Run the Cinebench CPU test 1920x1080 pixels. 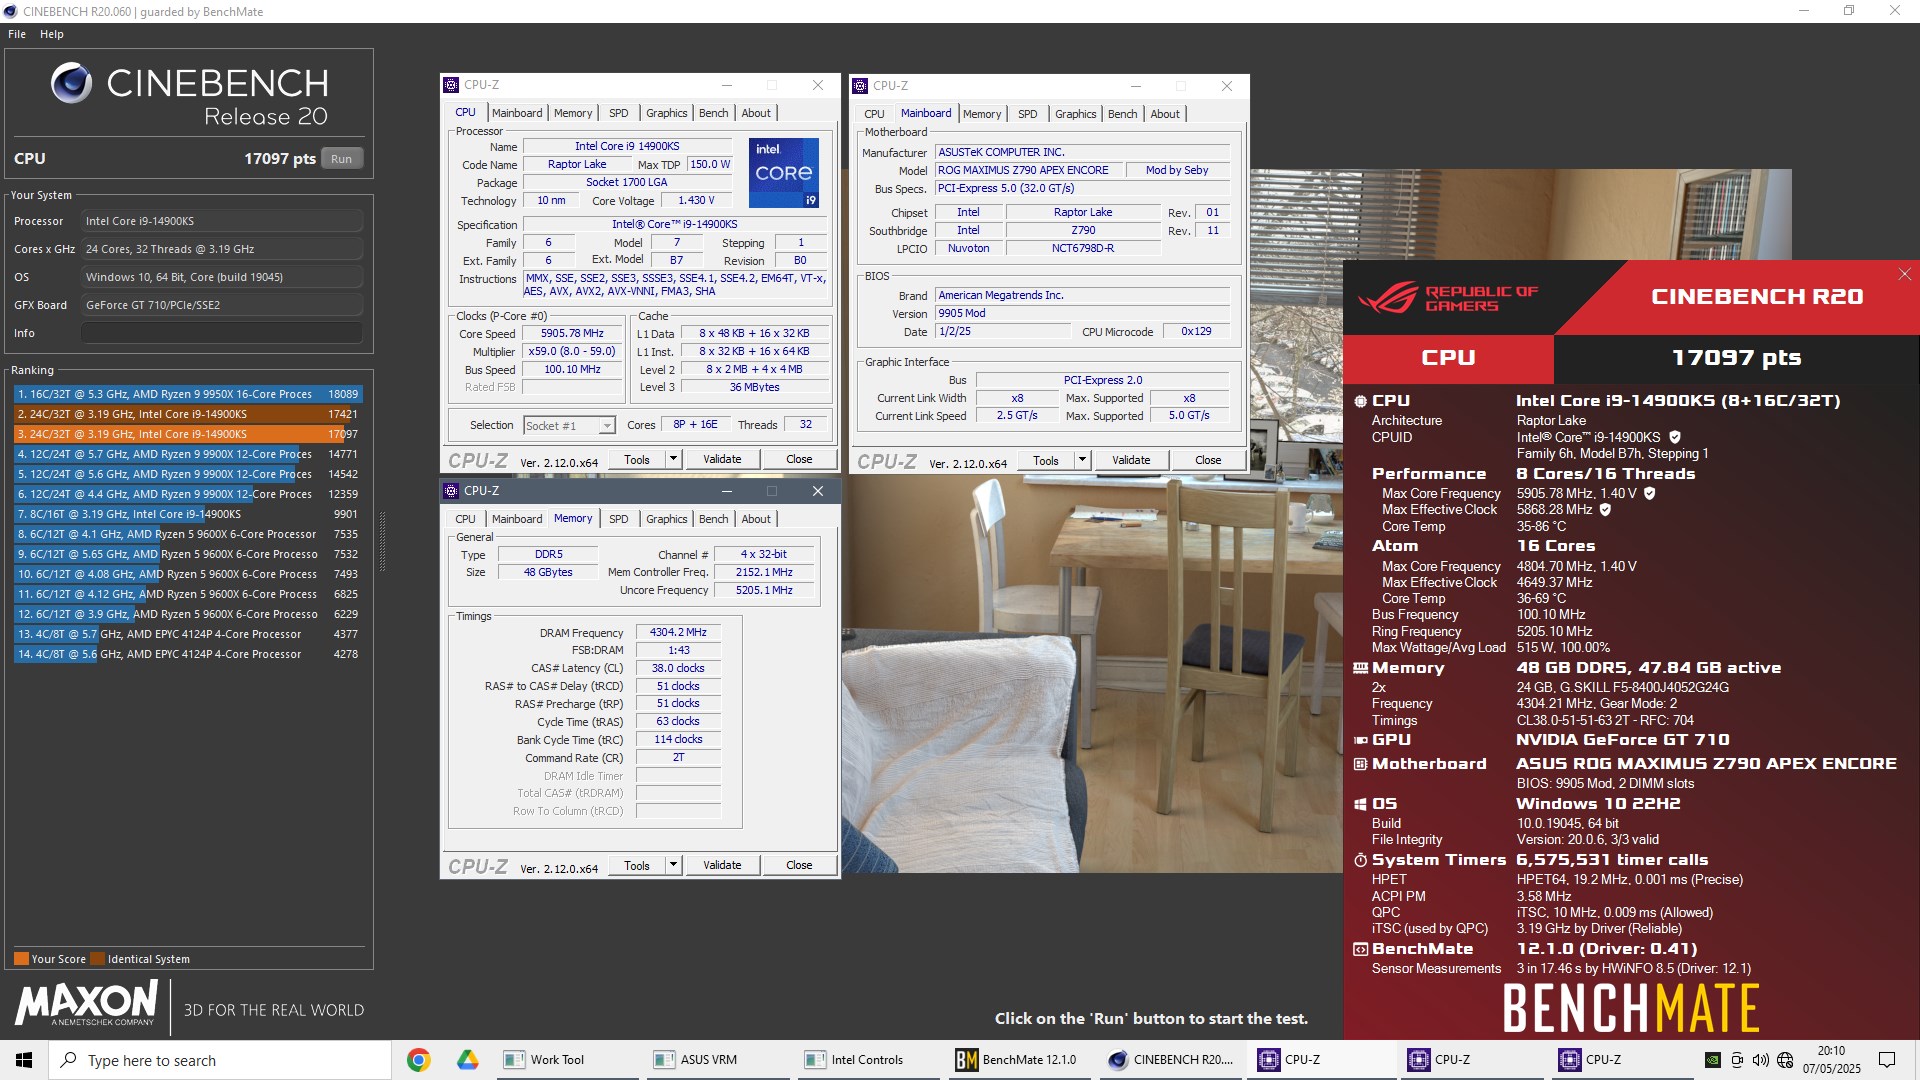point(342,159)
